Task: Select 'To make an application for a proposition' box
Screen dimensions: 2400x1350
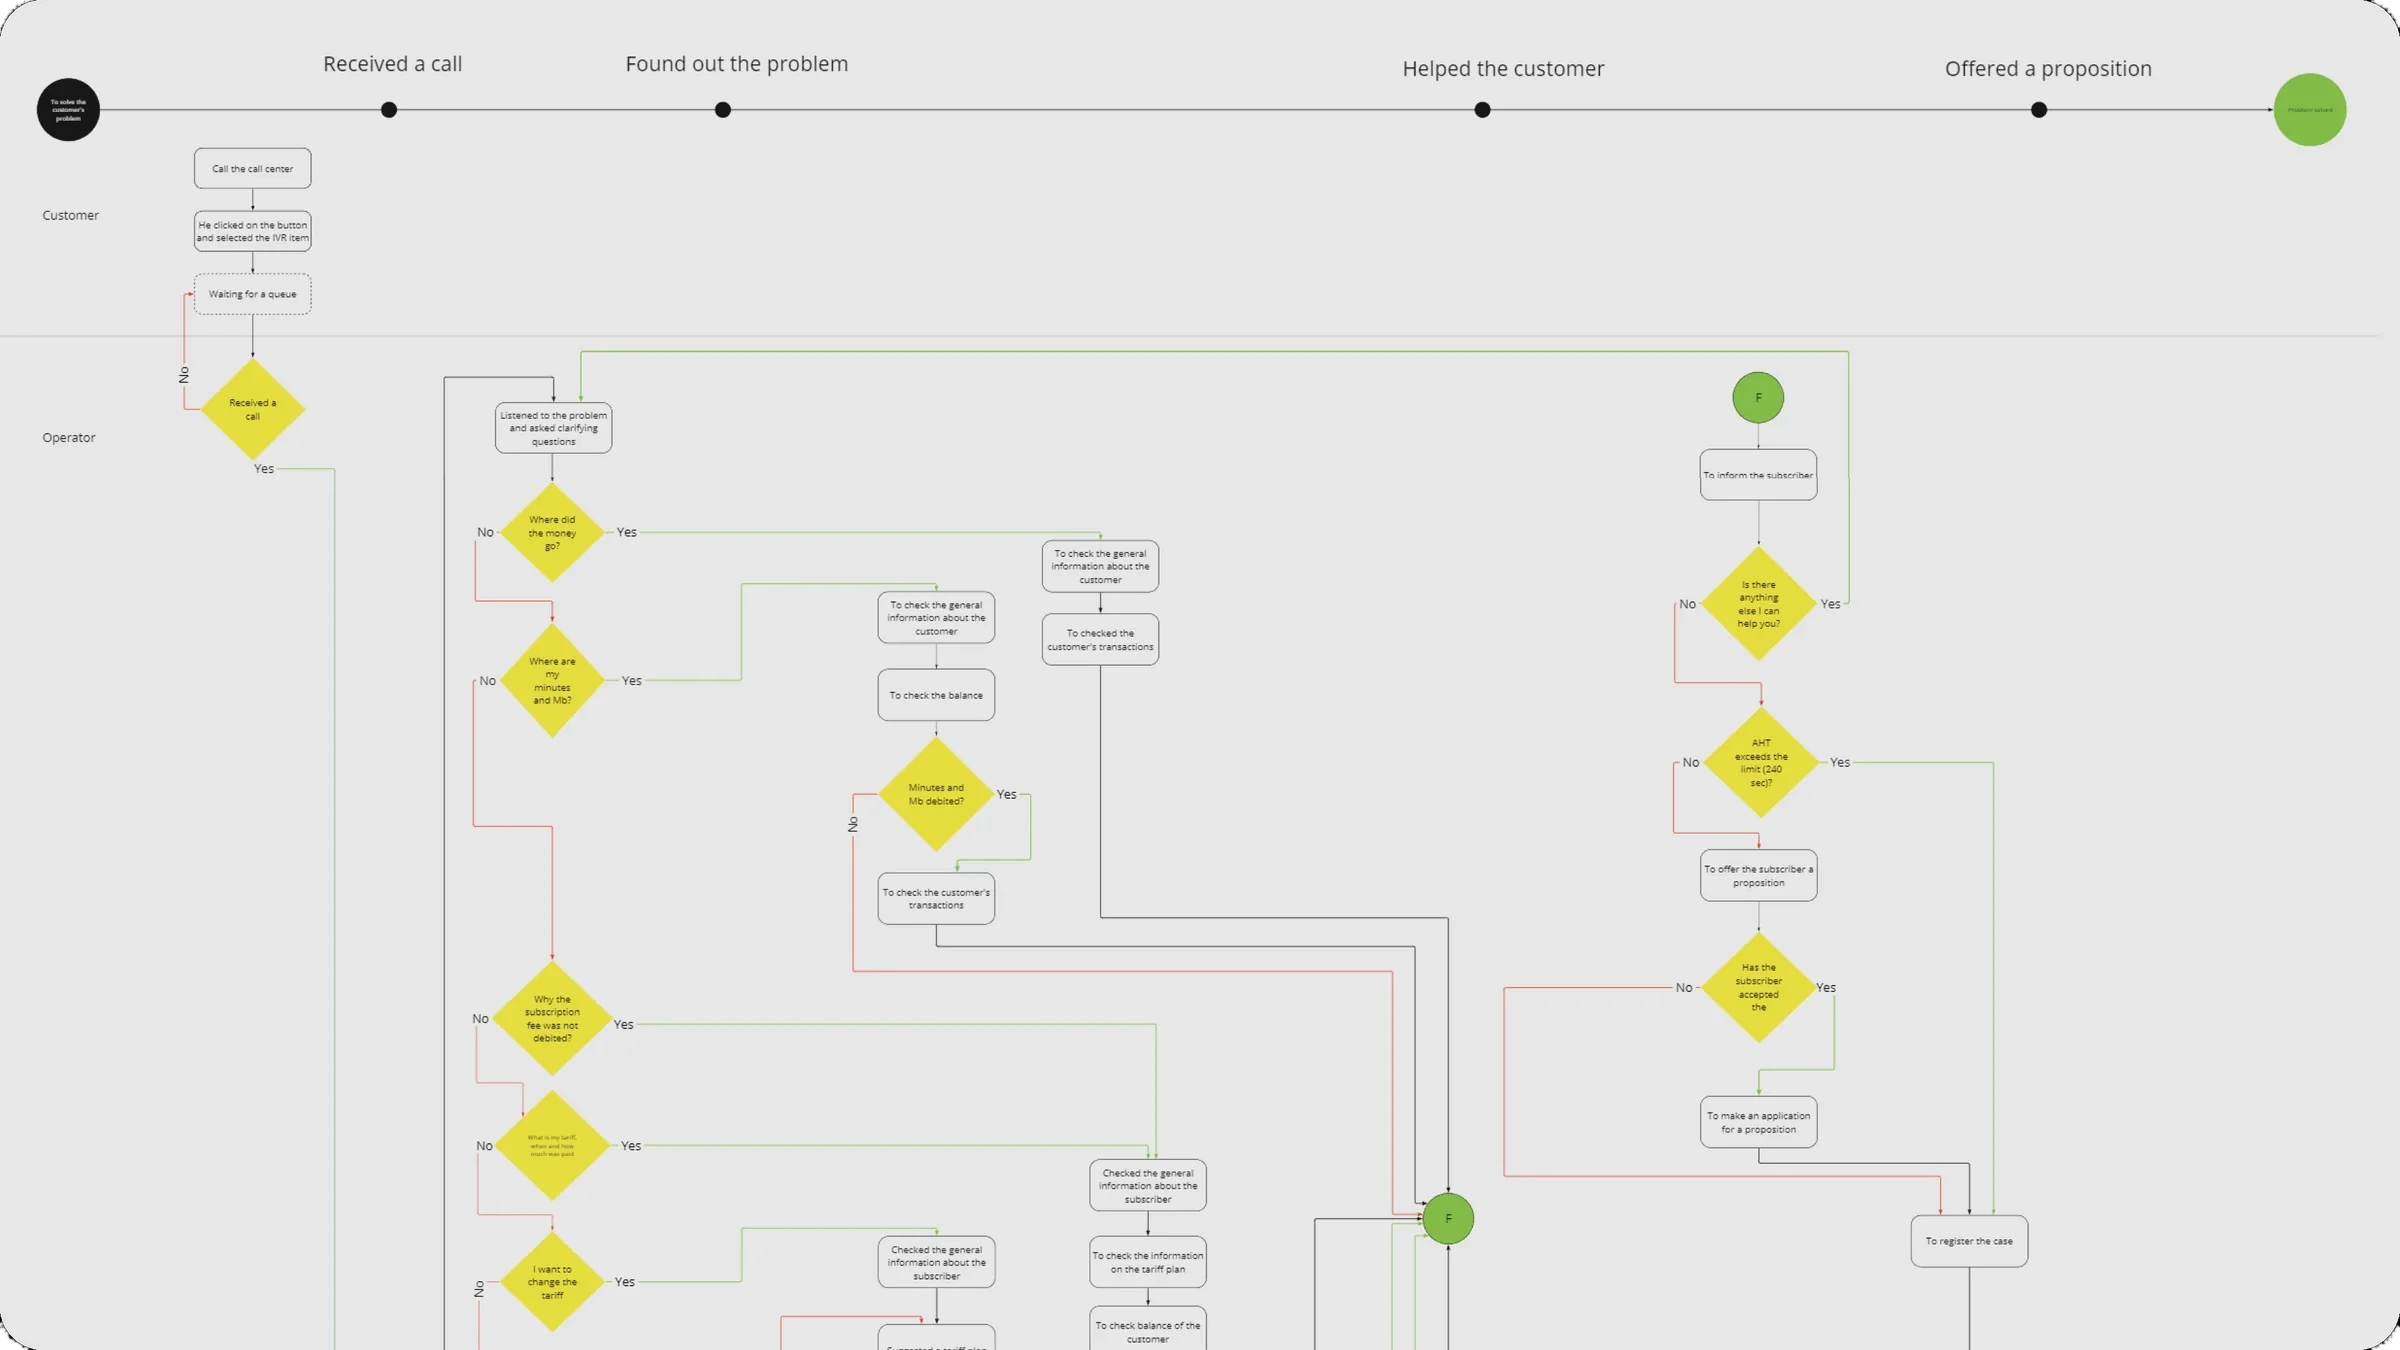Action: (1758, 1122)
